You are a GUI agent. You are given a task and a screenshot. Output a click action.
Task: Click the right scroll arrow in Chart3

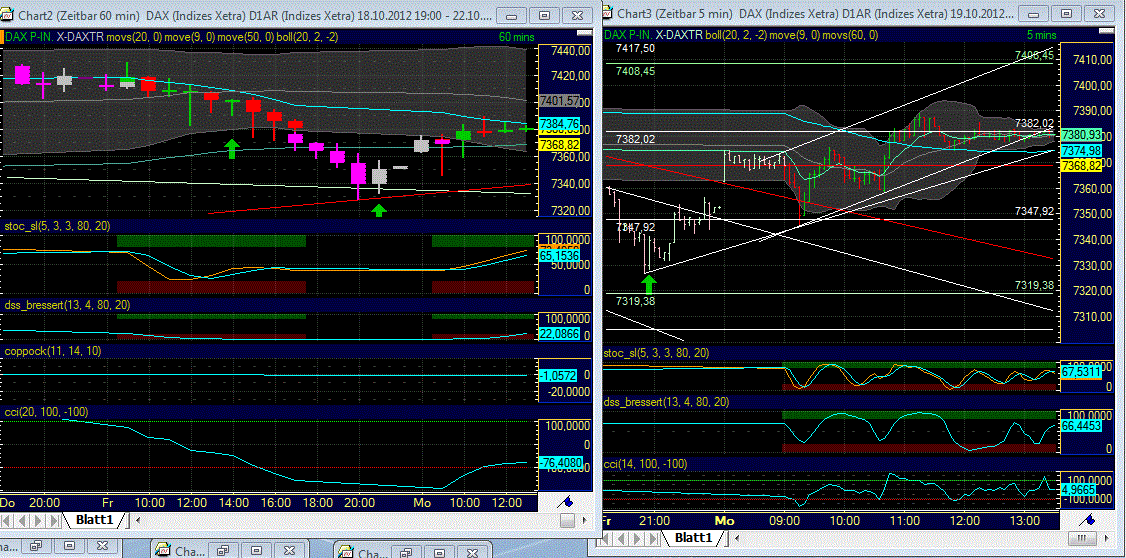click(x=1108, y=538)
